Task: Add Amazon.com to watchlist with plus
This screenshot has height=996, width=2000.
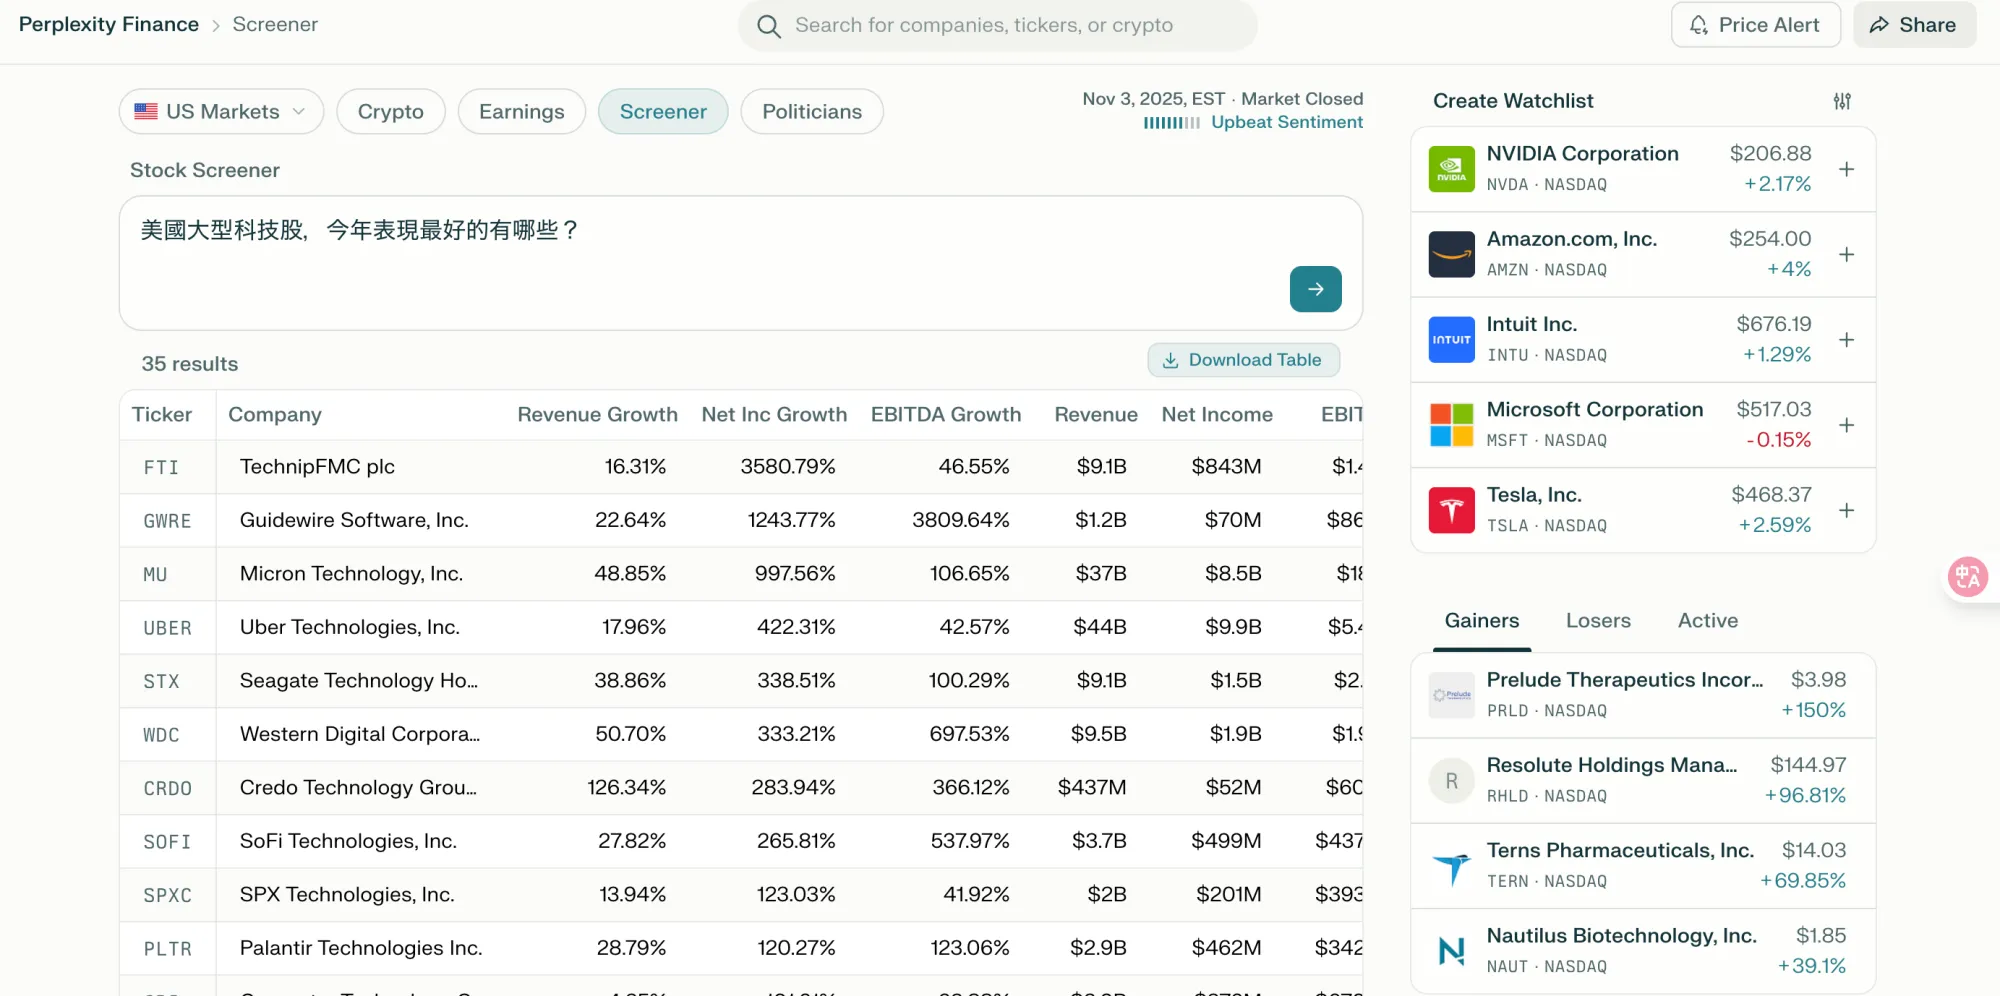Action: (1846, 254)
